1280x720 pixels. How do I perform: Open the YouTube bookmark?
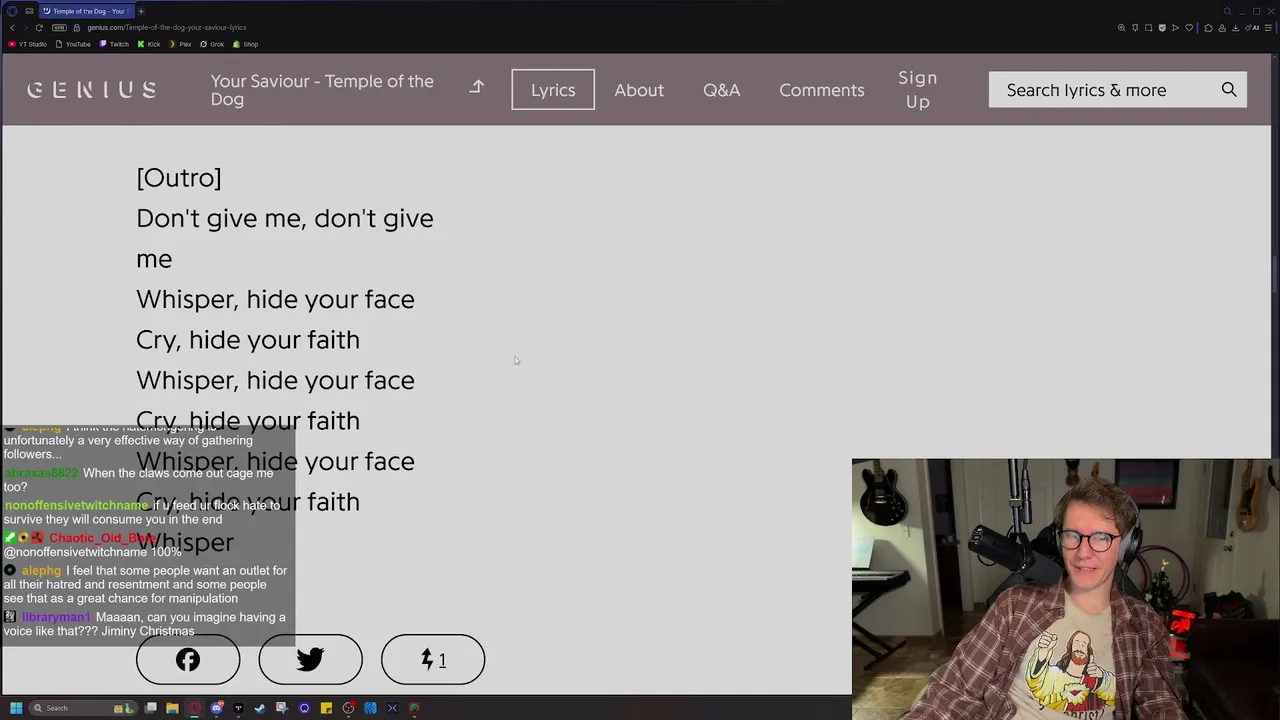(73, 44)
